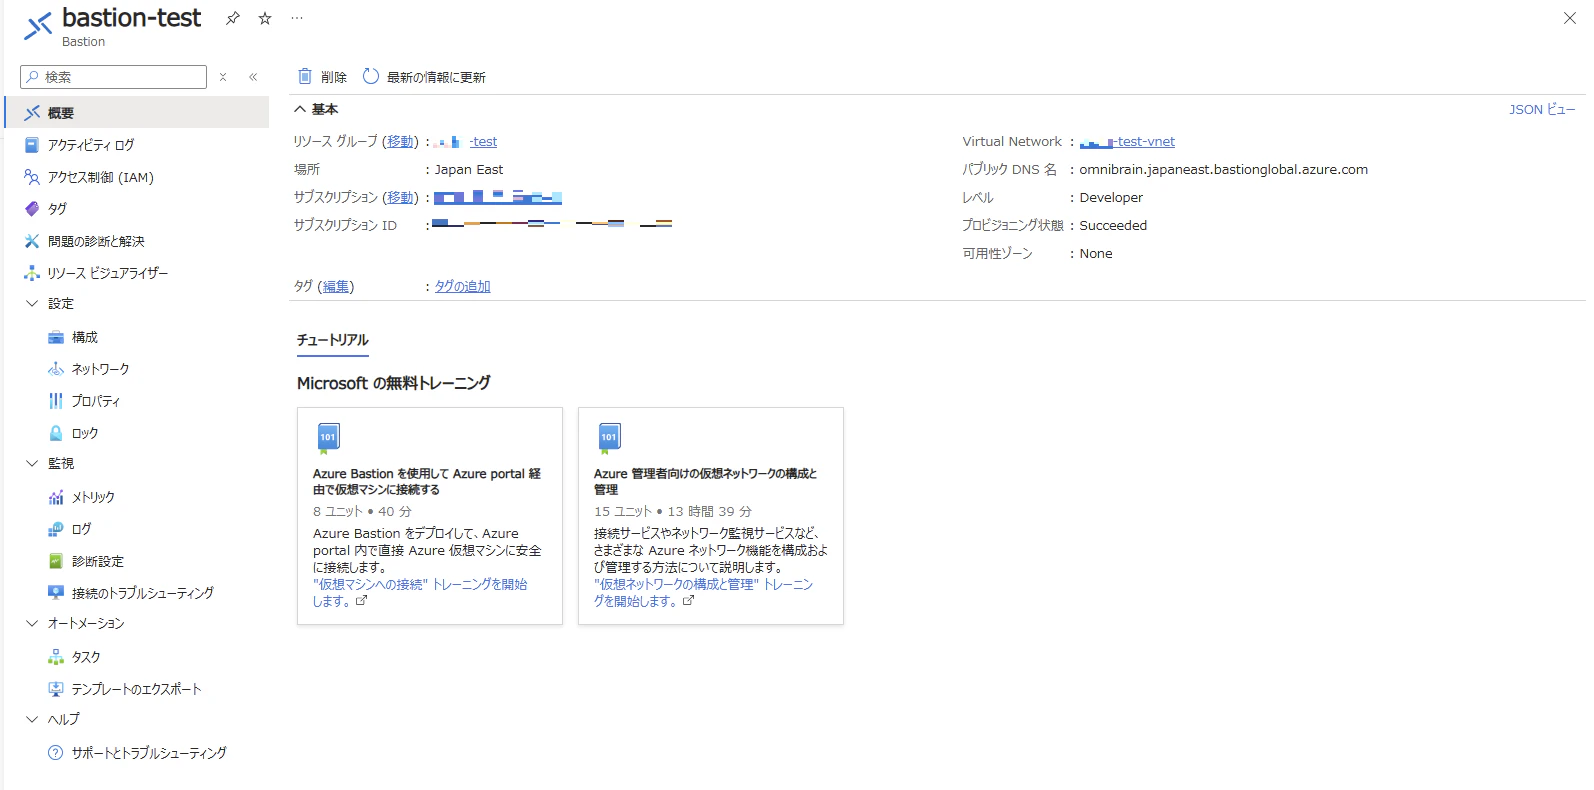Click the bastion-test title heading
This screenshot has width=1594, height=790.
pyautogui.click(x=131, y=18)
